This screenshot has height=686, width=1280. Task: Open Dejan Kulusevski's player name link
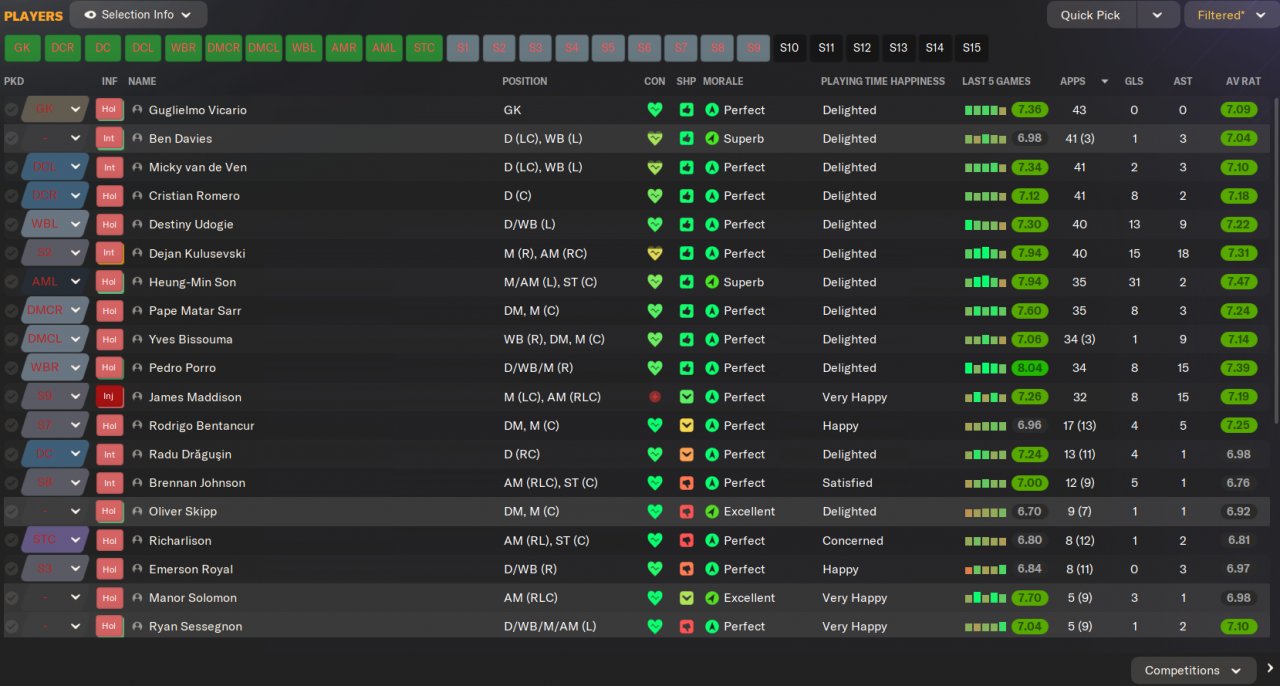(x=197, y=253)
